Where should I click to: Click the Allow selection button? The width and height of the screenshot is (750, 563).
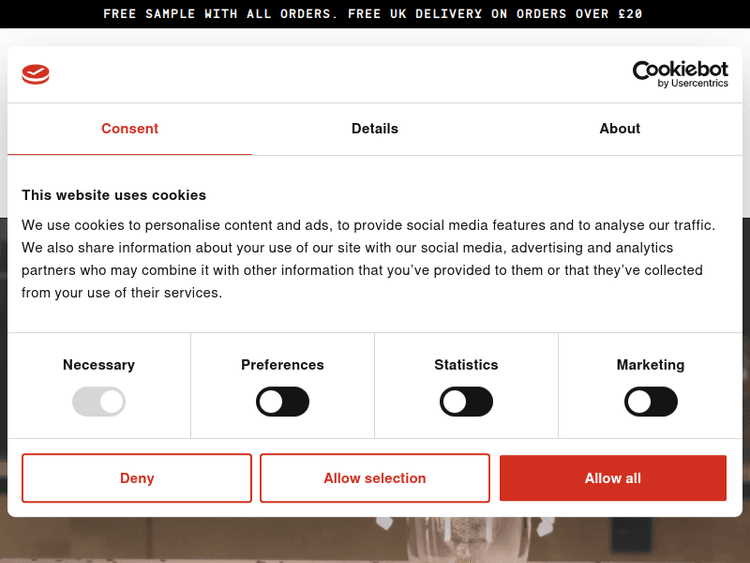pyautogui.click(x=375, y=478)
